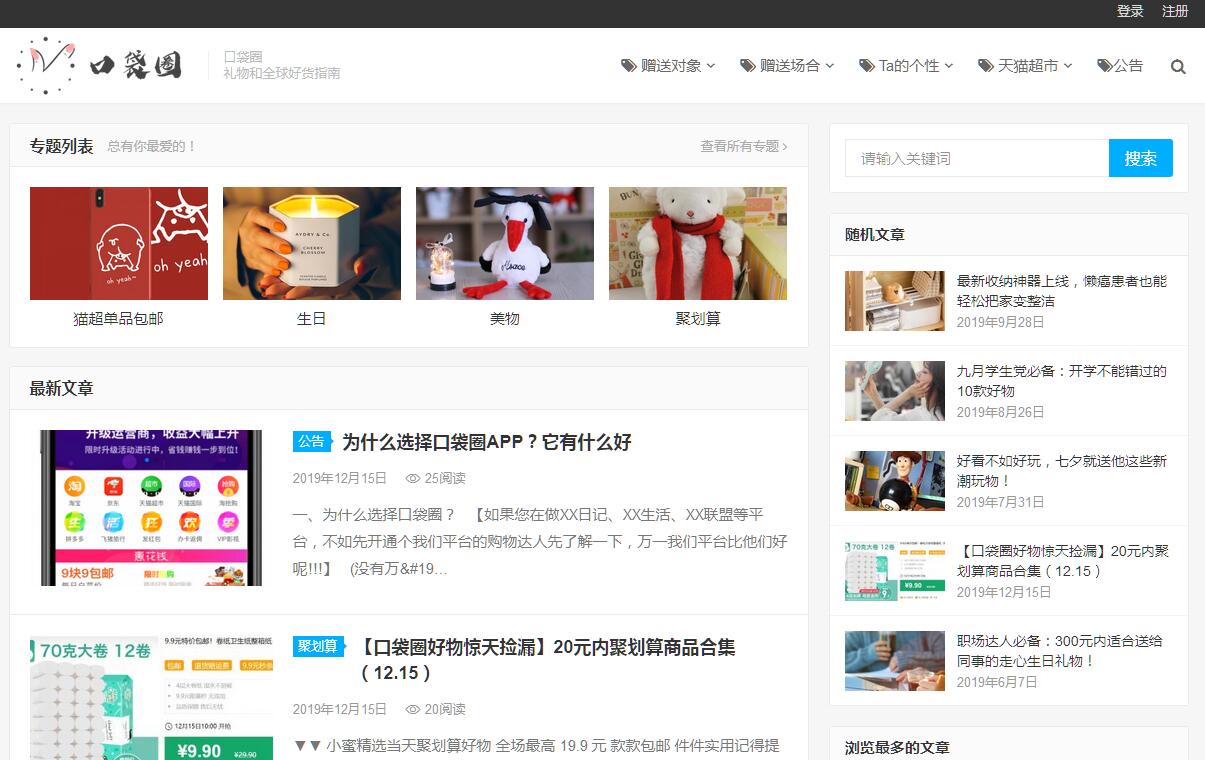Screen dimensions: 1205x760
Task: Open article 为什么选择口袋圈APP？它有什么好
Action: [487, 442]
